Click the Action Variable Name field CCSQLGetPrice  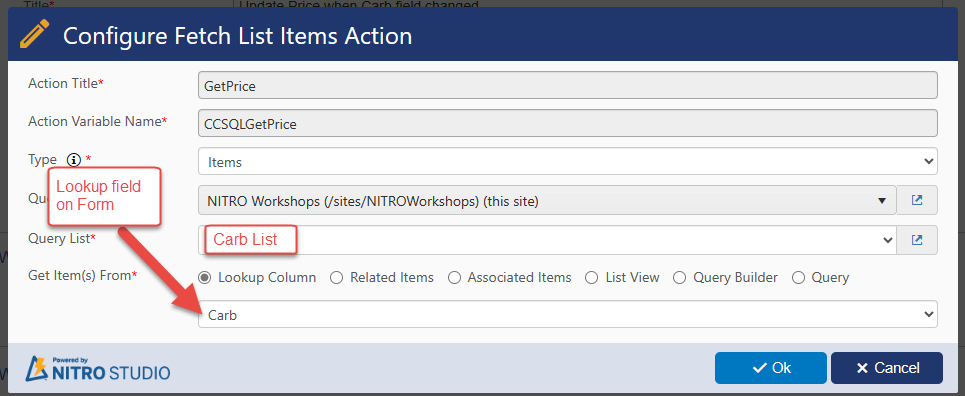click(567, 123)
